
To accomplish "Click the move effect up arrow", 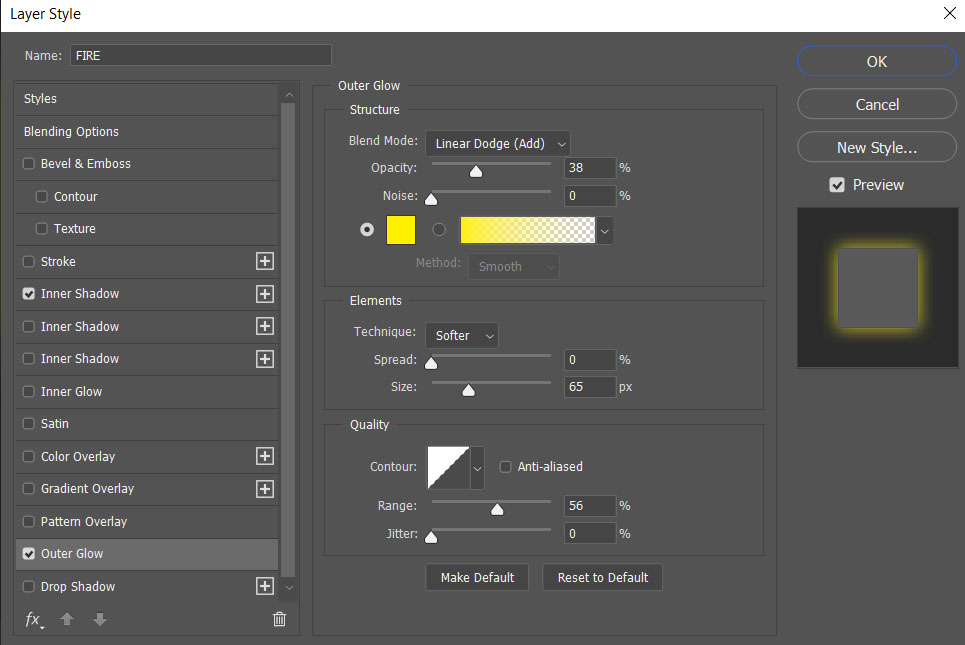I will pos(67,619).
